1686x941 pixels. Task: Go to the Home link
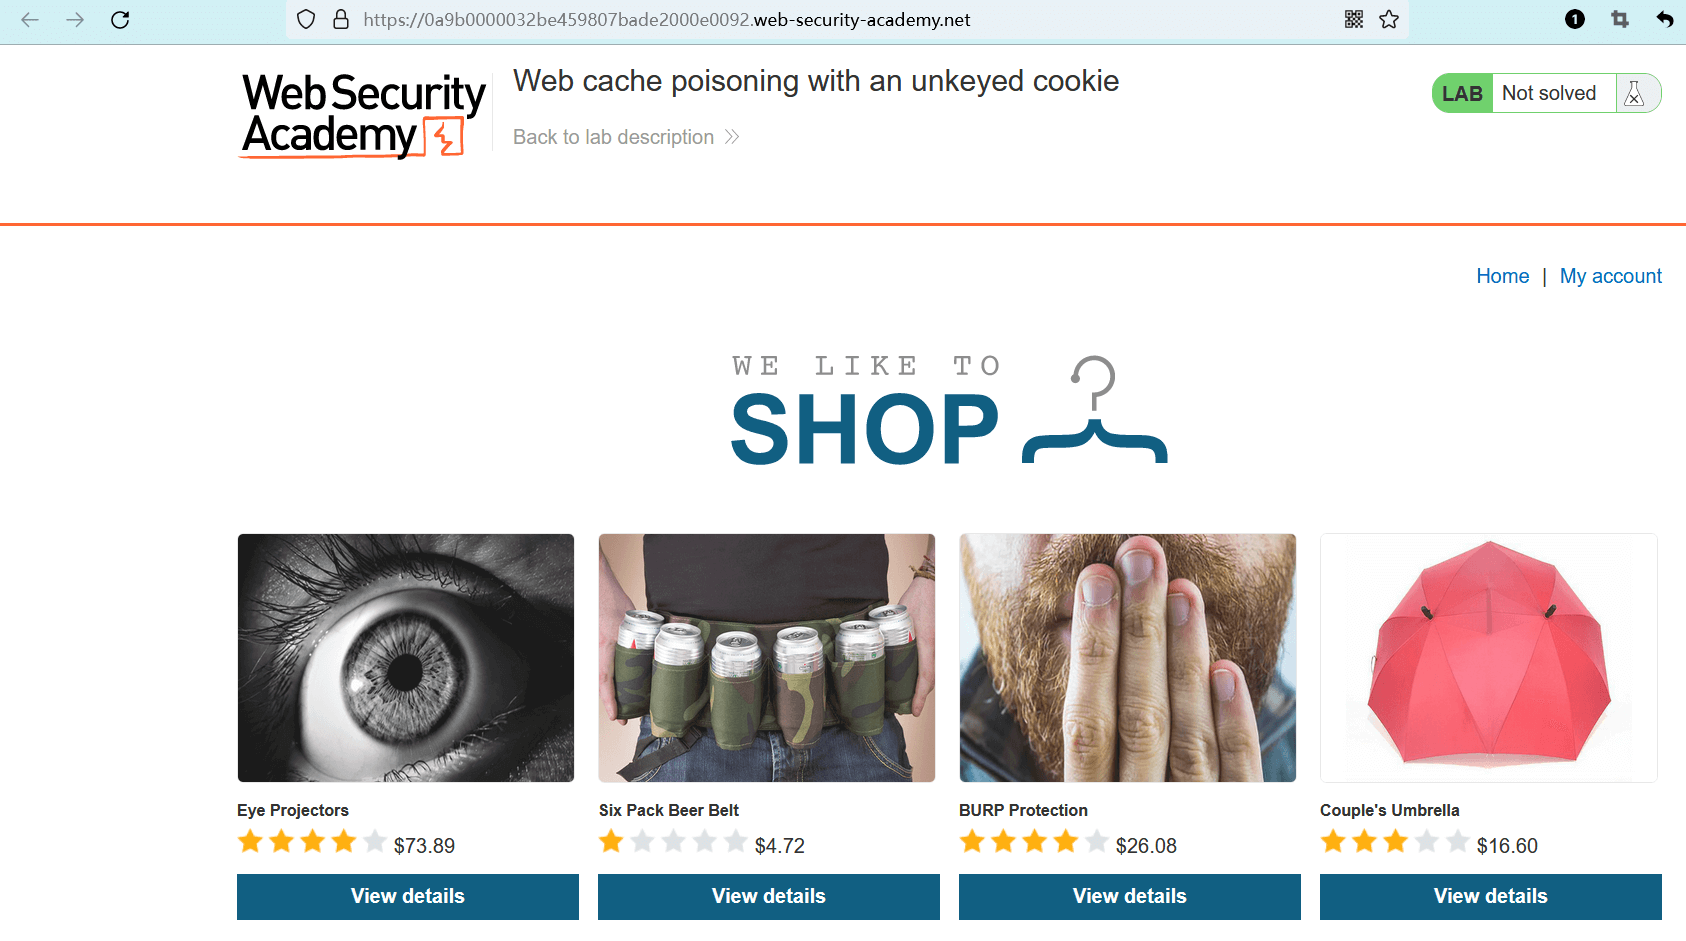click(x=1502, y=276)
